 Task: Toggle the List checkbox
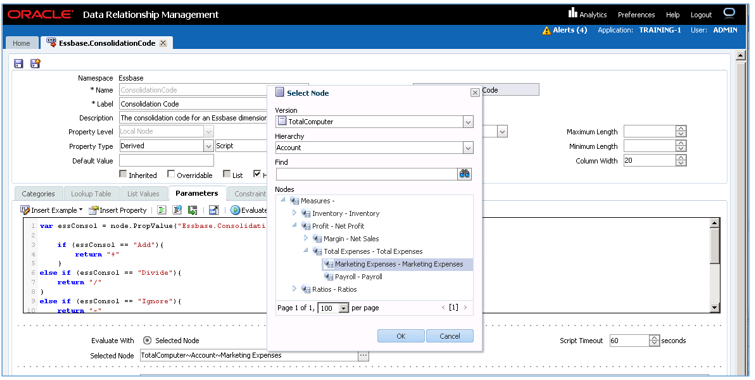(x=226, y=174)
